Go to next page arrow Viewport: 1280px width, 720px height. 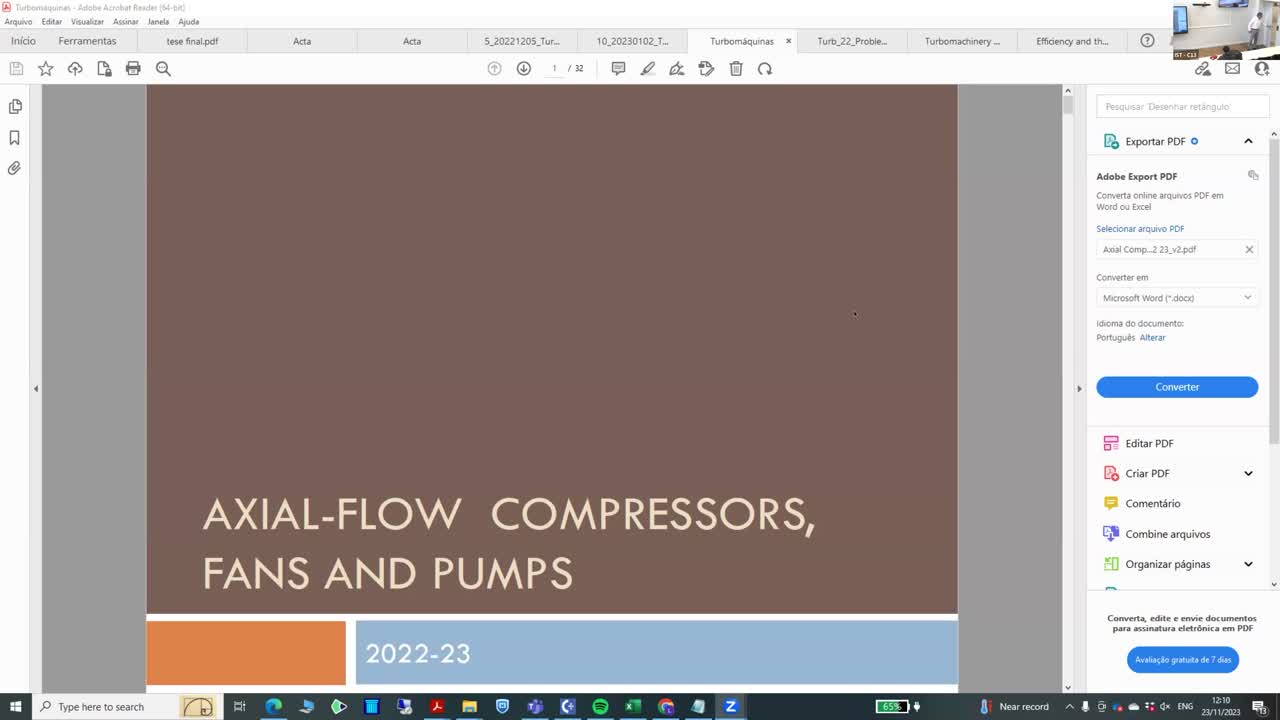[x=523, y=68]
